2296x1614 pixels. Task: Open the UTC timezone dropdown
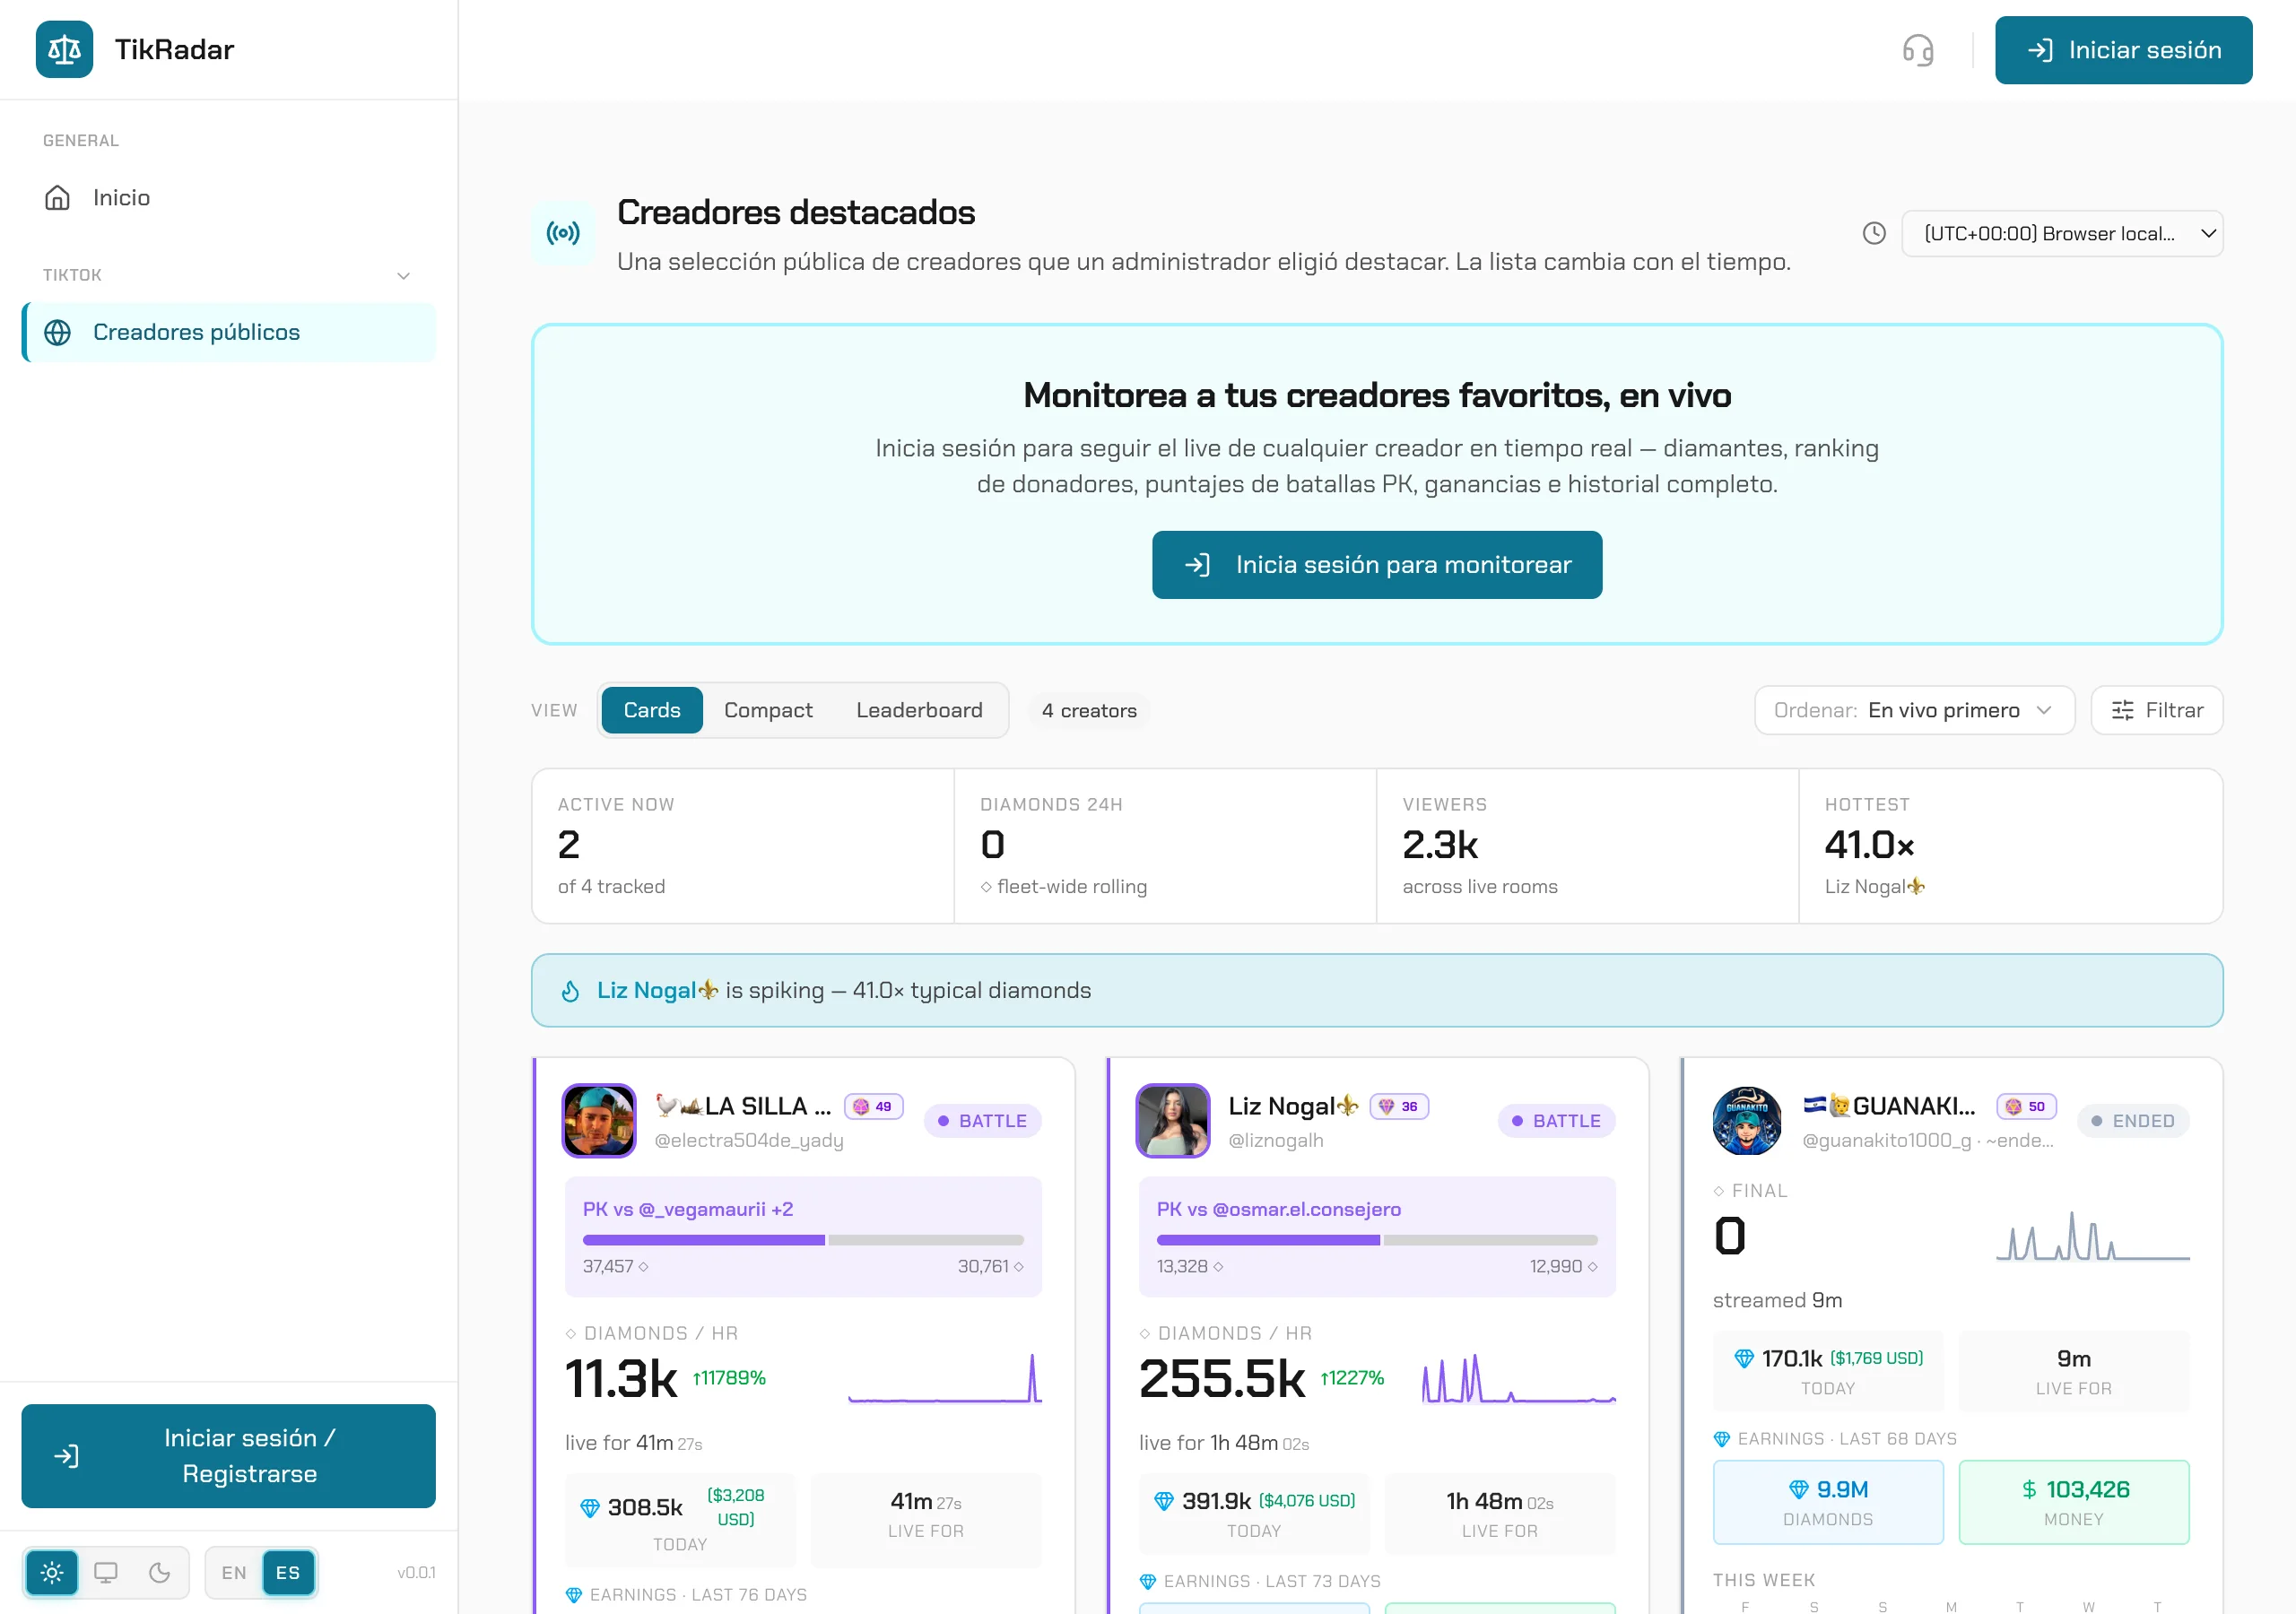click(x=2062, y=233)
